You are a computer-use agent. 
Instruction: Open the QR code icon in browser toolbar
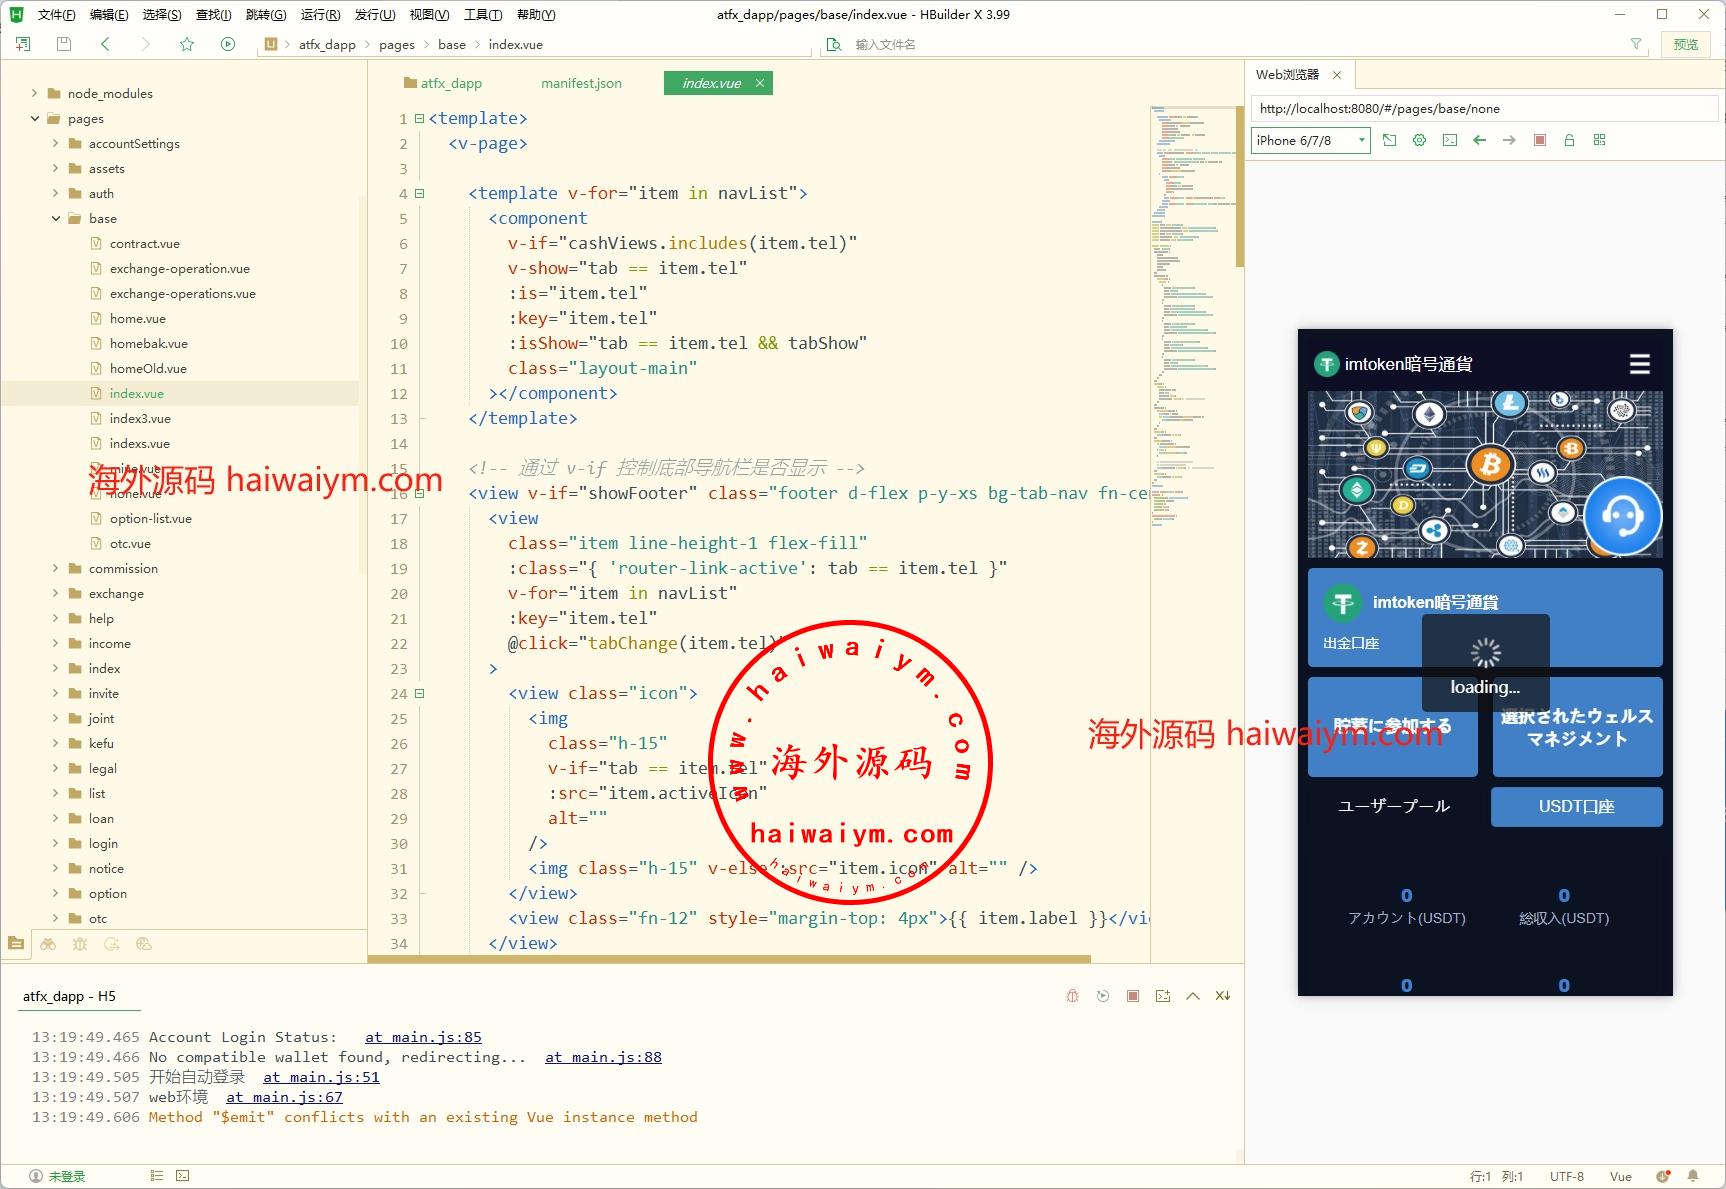tap(1599, 141)
